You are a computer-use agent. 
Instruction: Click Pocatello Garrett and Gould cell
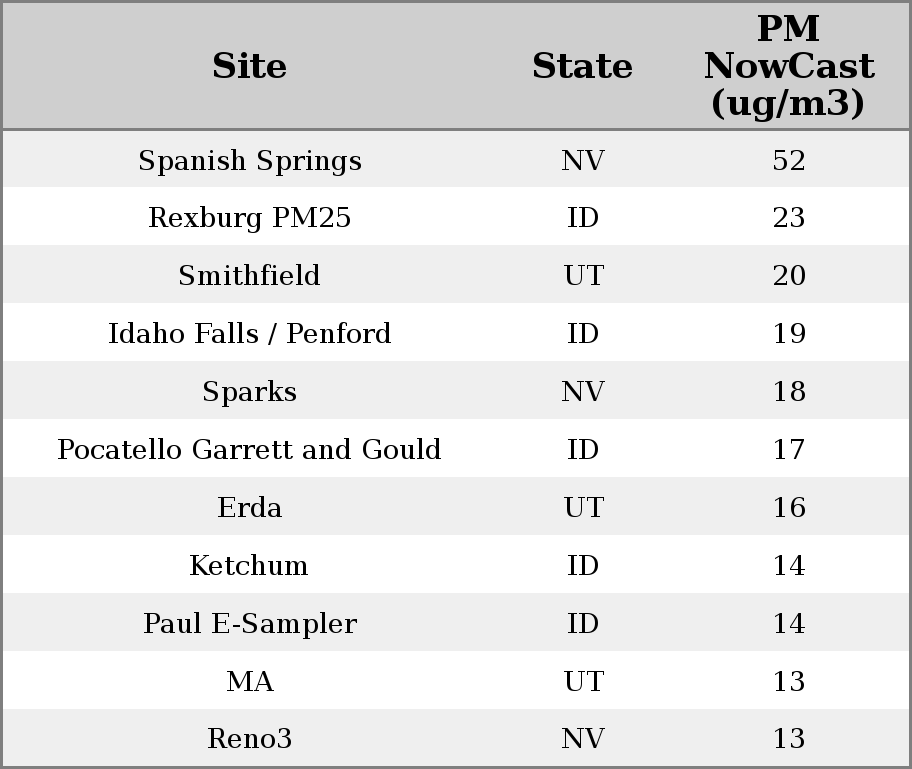click(x=249, y=450)
